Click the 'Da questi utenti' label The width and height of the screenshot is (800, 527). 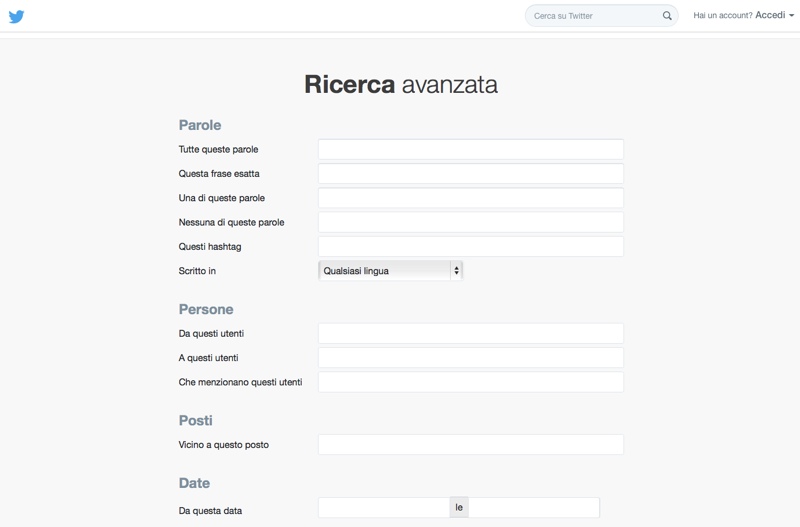(211, 334)
